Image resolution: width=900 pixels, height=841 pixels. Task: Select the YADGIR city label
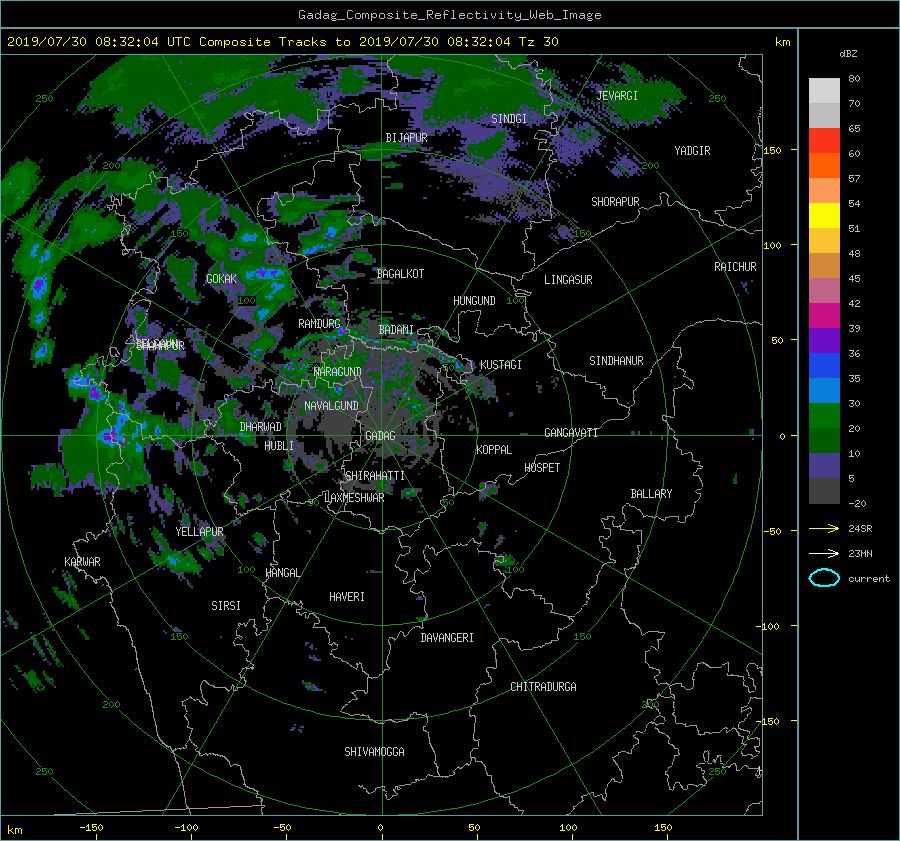click(x=692, y=151)
